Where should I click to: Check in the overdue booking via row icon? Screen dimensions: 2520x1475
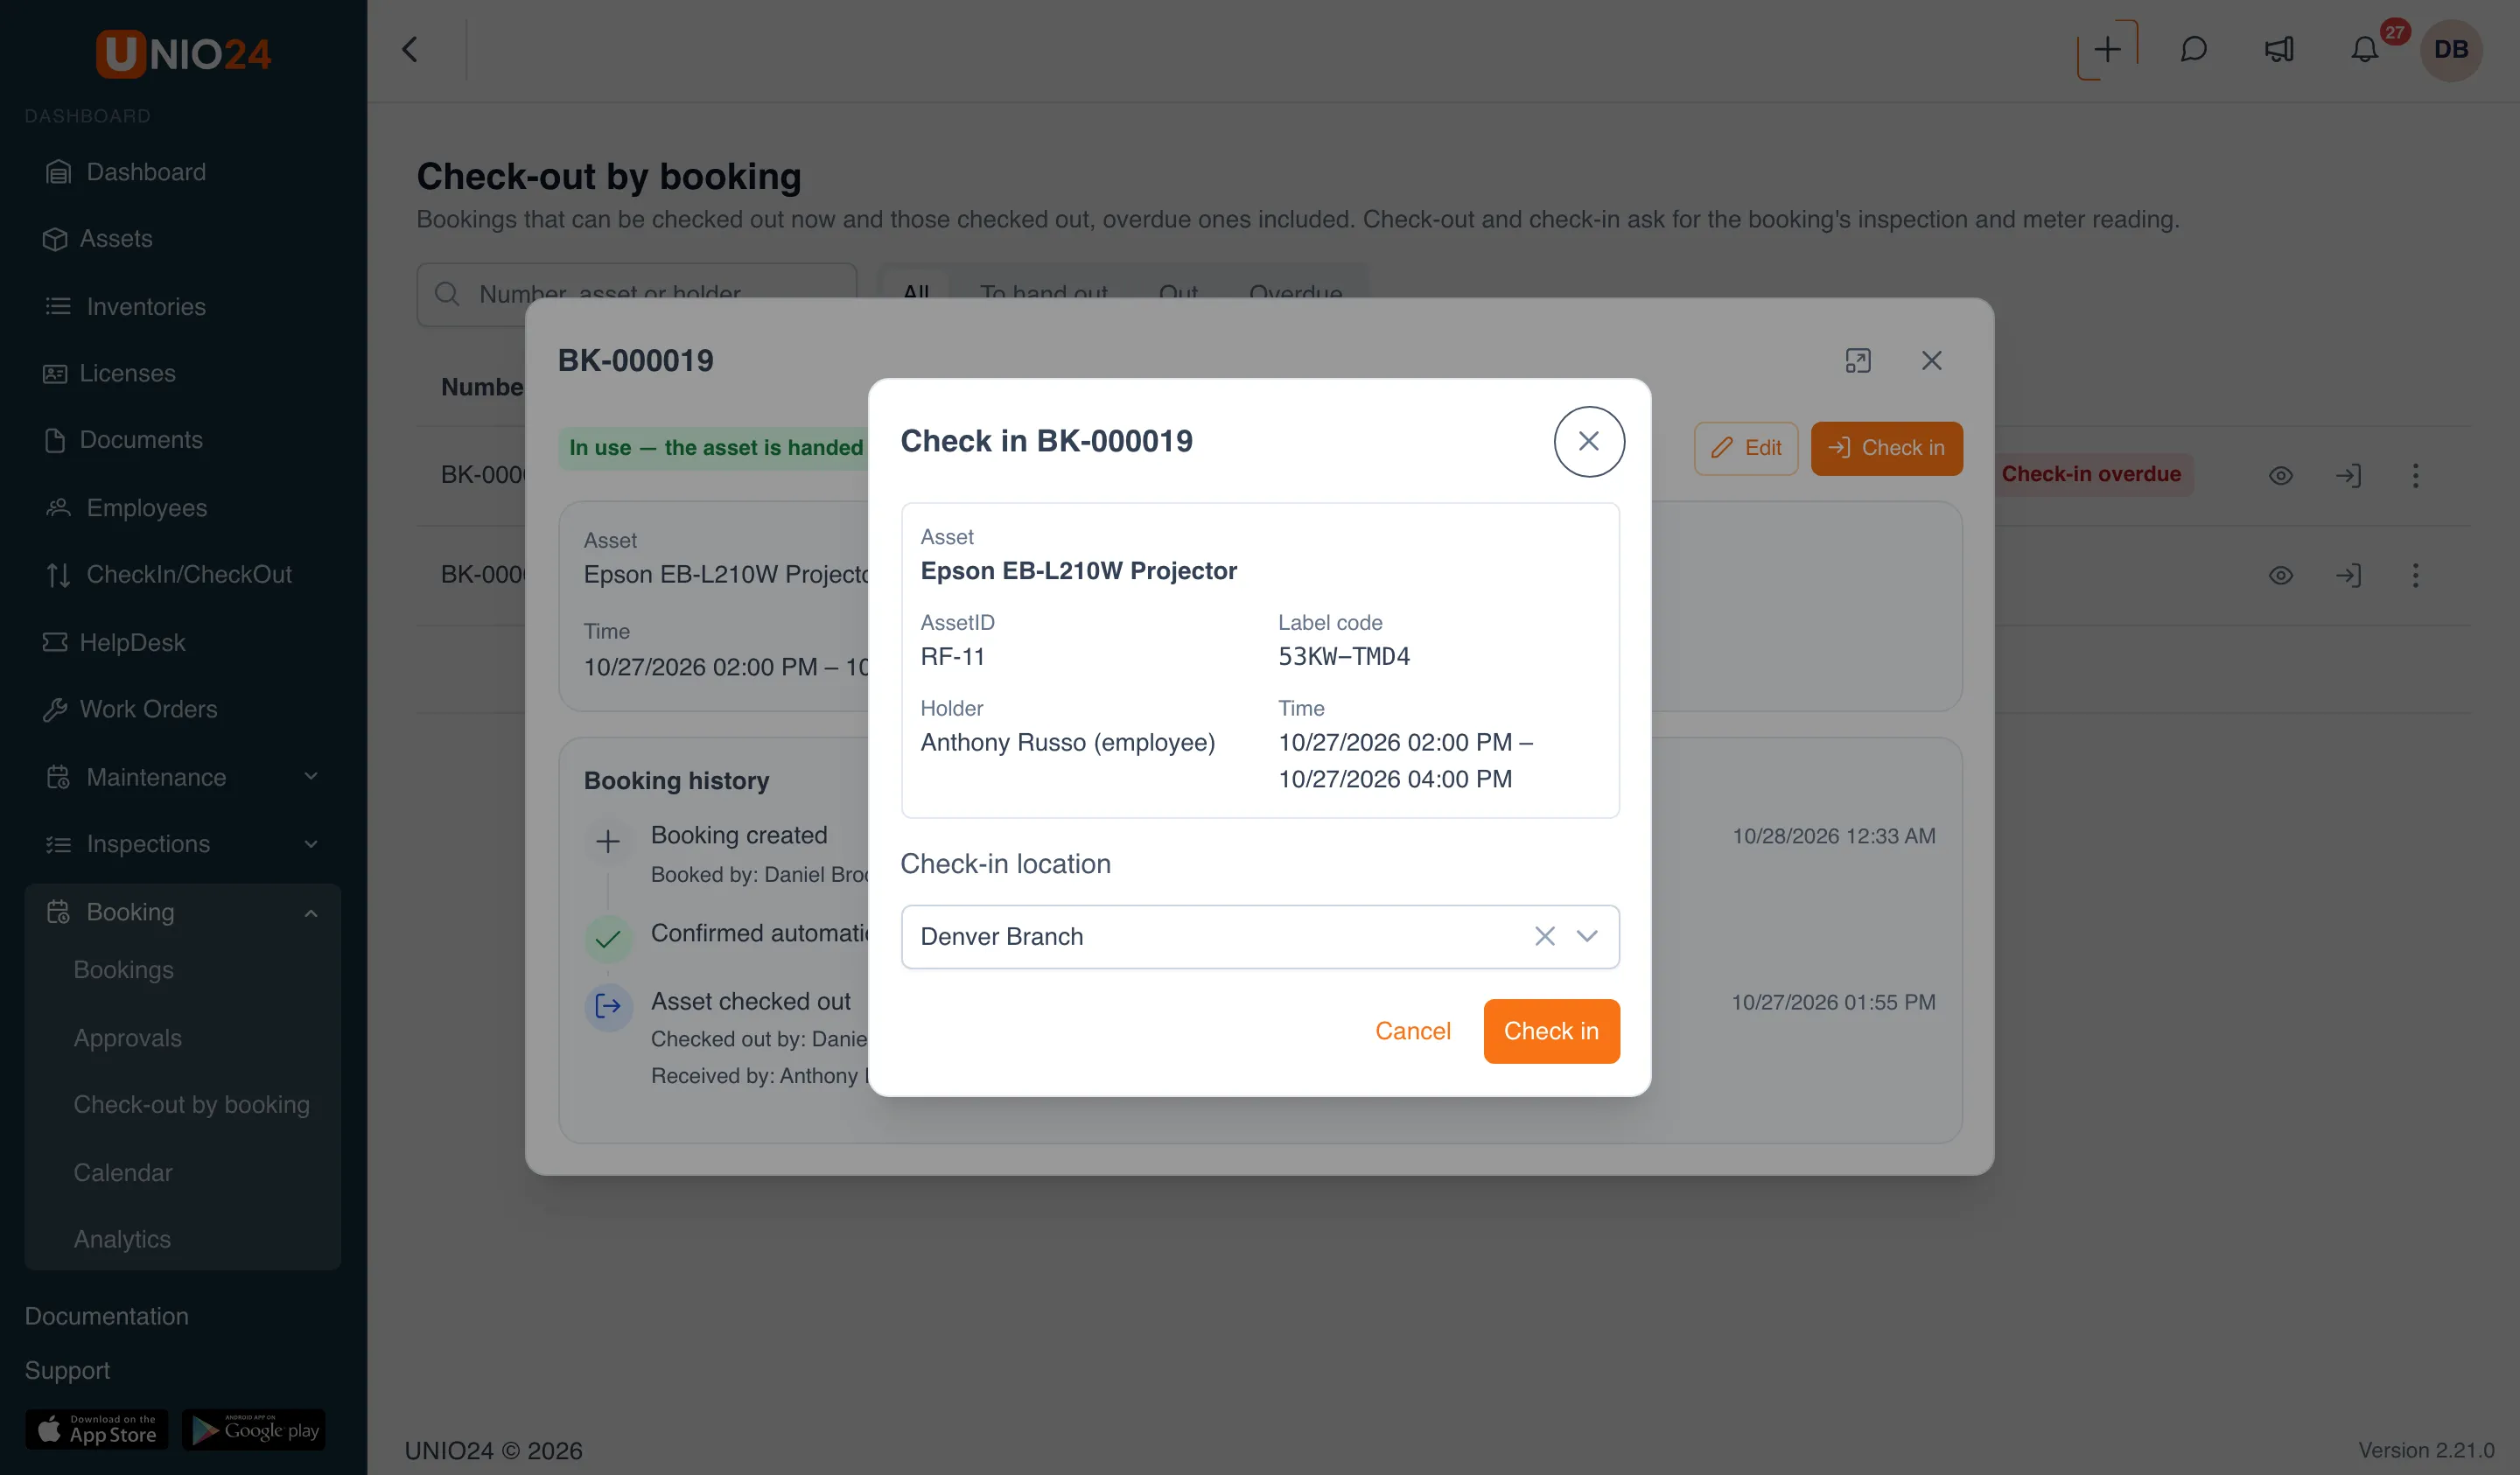[x=2348, y=475]
